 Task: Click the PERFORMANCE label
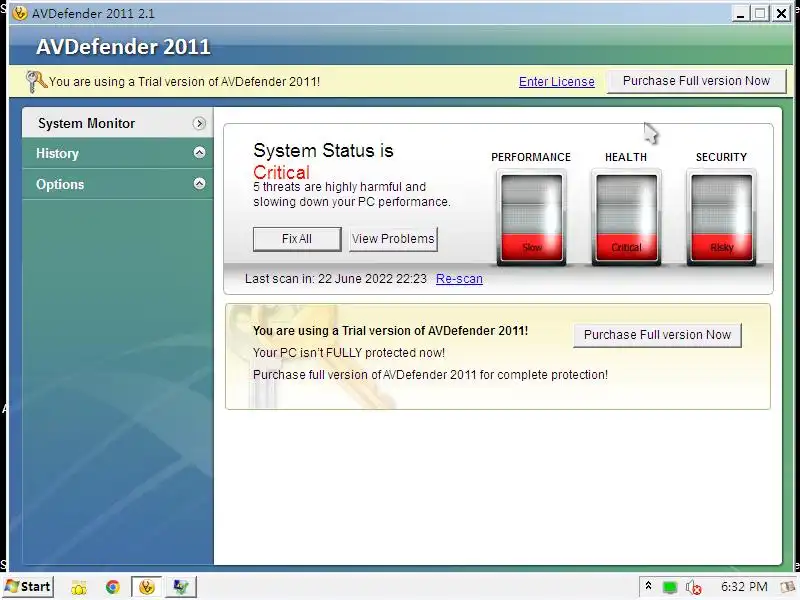click(531, 157)
